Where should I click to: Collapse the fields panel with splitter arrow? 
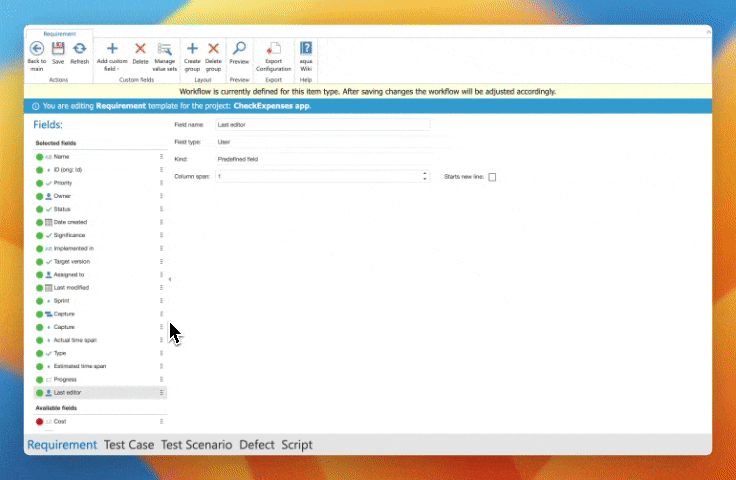tap(170, 279)
